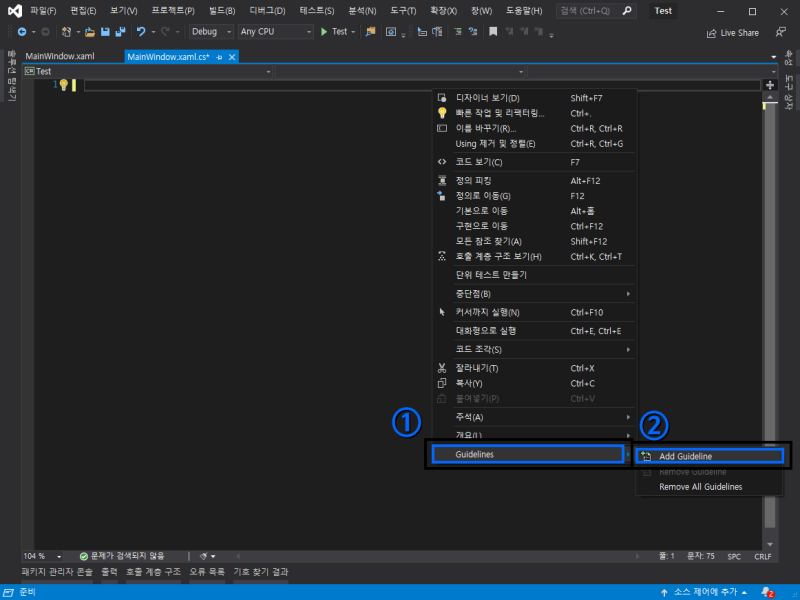Click the Open File folder icon
This screenshot has height=600, width=800.
90,32
